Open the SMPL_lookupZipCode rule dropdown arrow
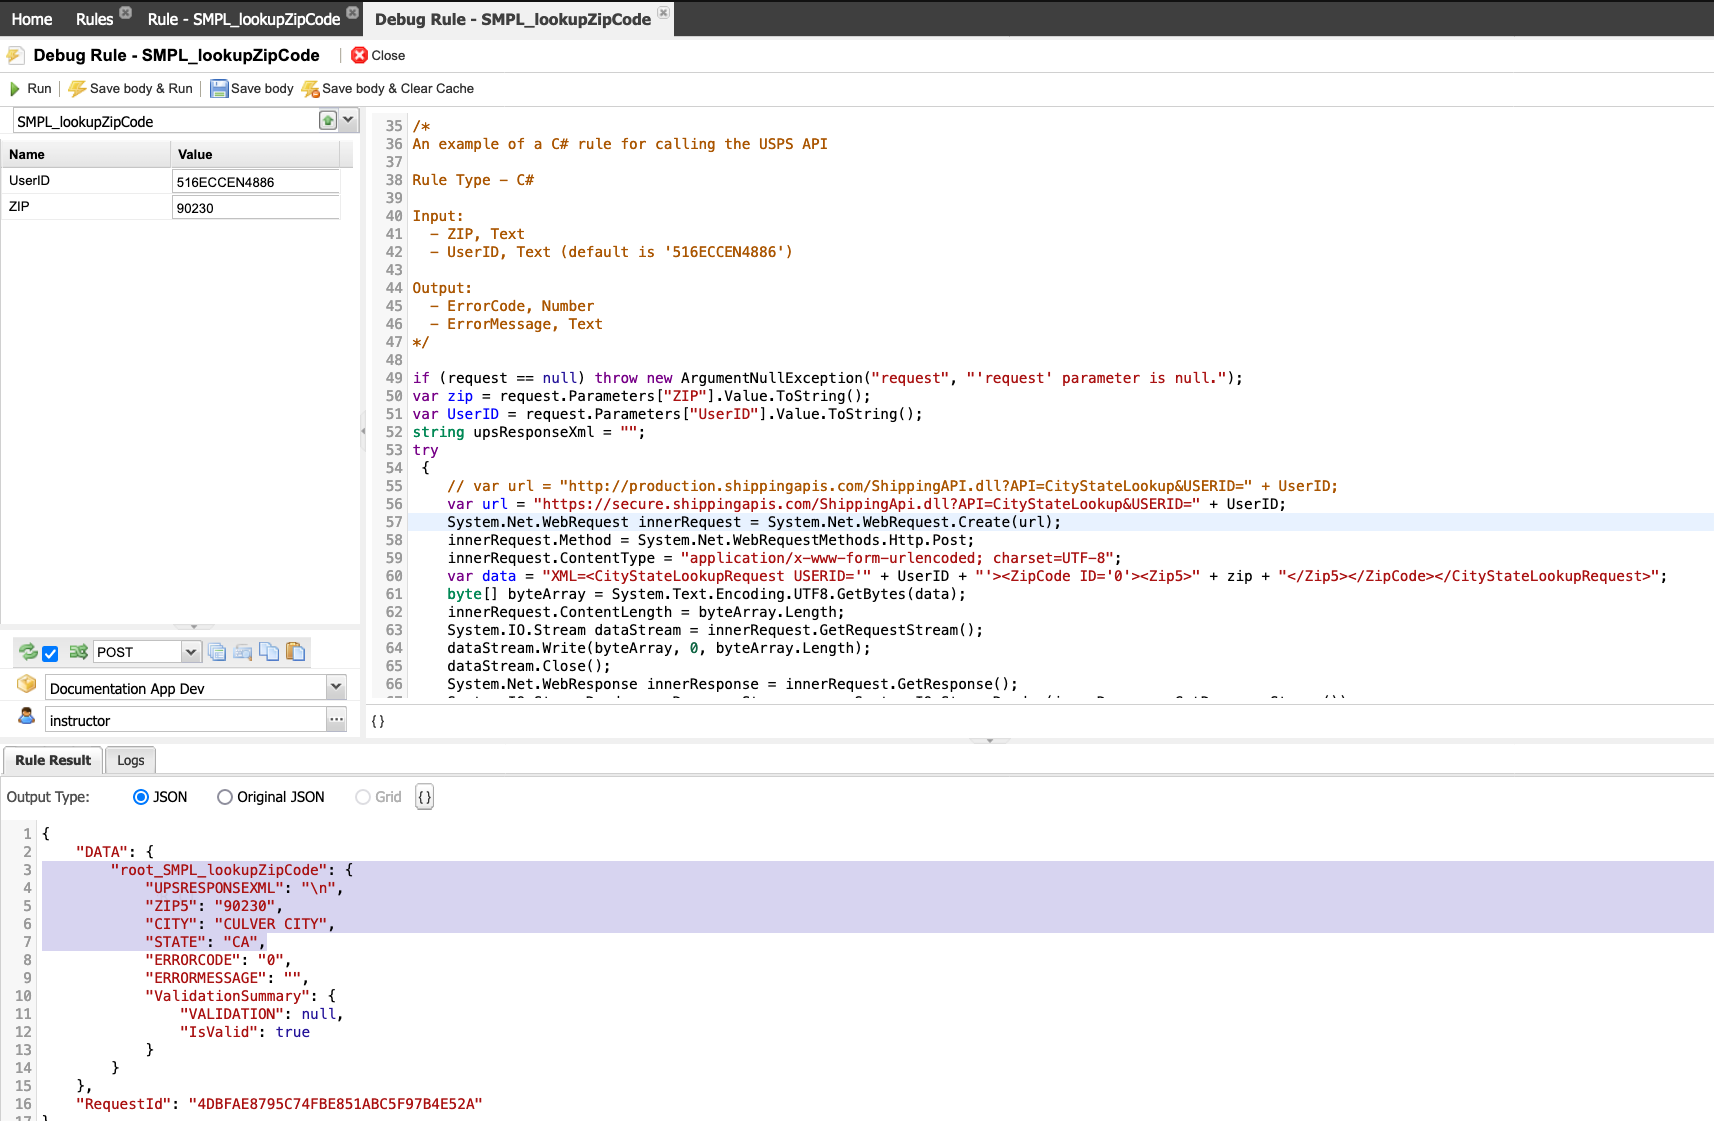Image resolution: width=1714 pixels, height=1121 pixels. [x=348, y=121]
